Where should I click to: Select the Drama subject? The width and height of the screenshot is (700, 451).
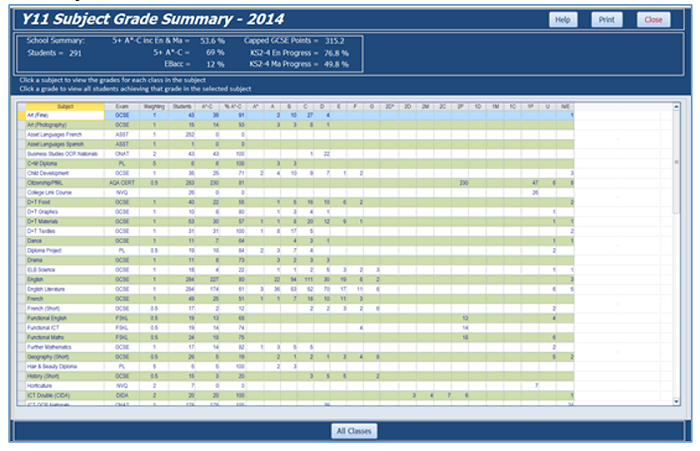pyautogui.click(x=65, y=260)
